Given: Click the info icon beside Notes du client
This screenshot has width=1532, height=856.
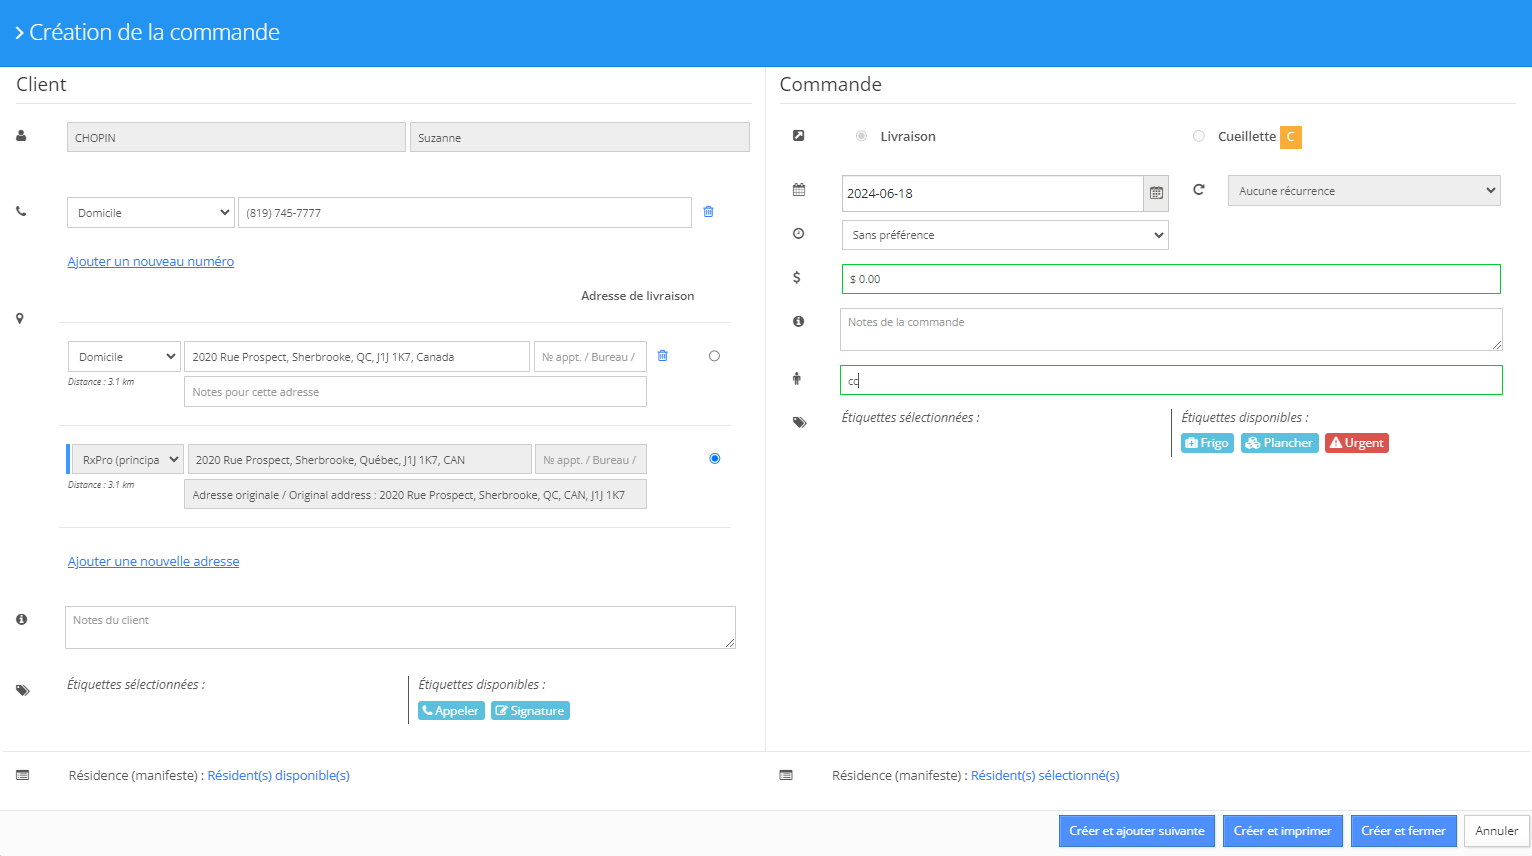Looking at the screenshot, I should point(21,619).
